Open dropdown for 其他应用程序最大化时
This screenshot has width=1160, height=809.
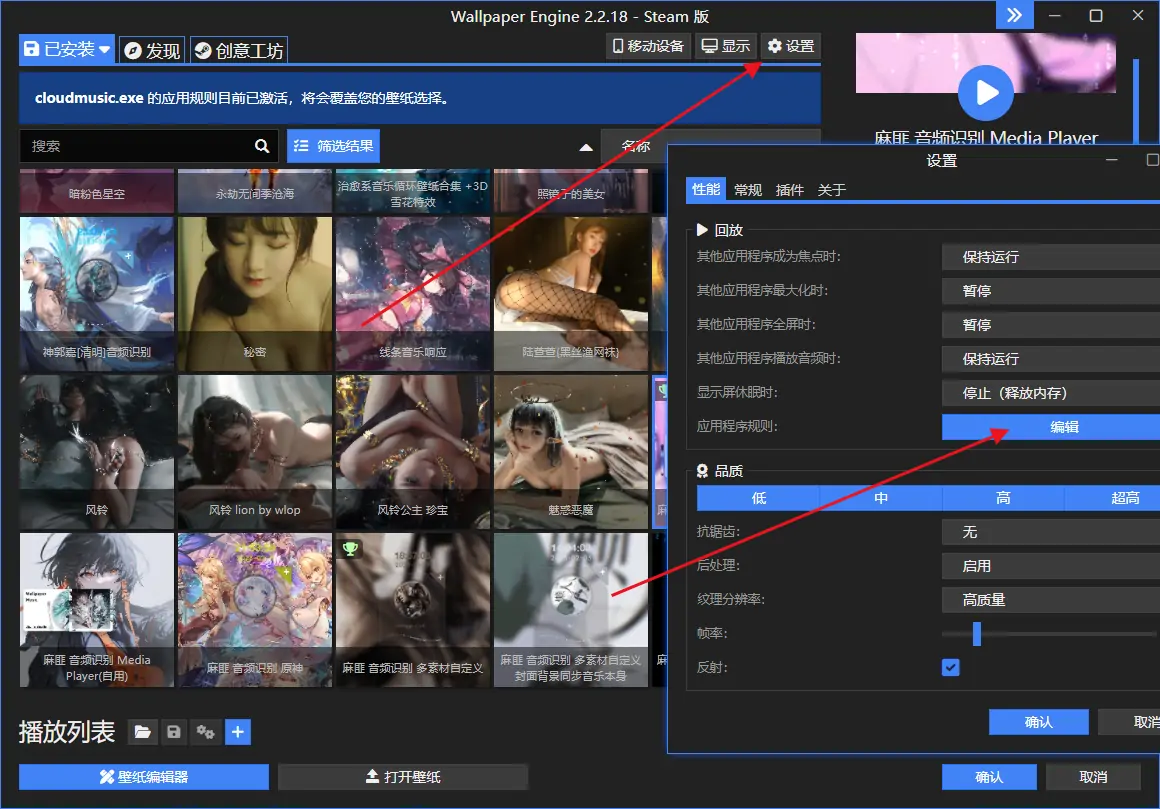pos(1050,291)
